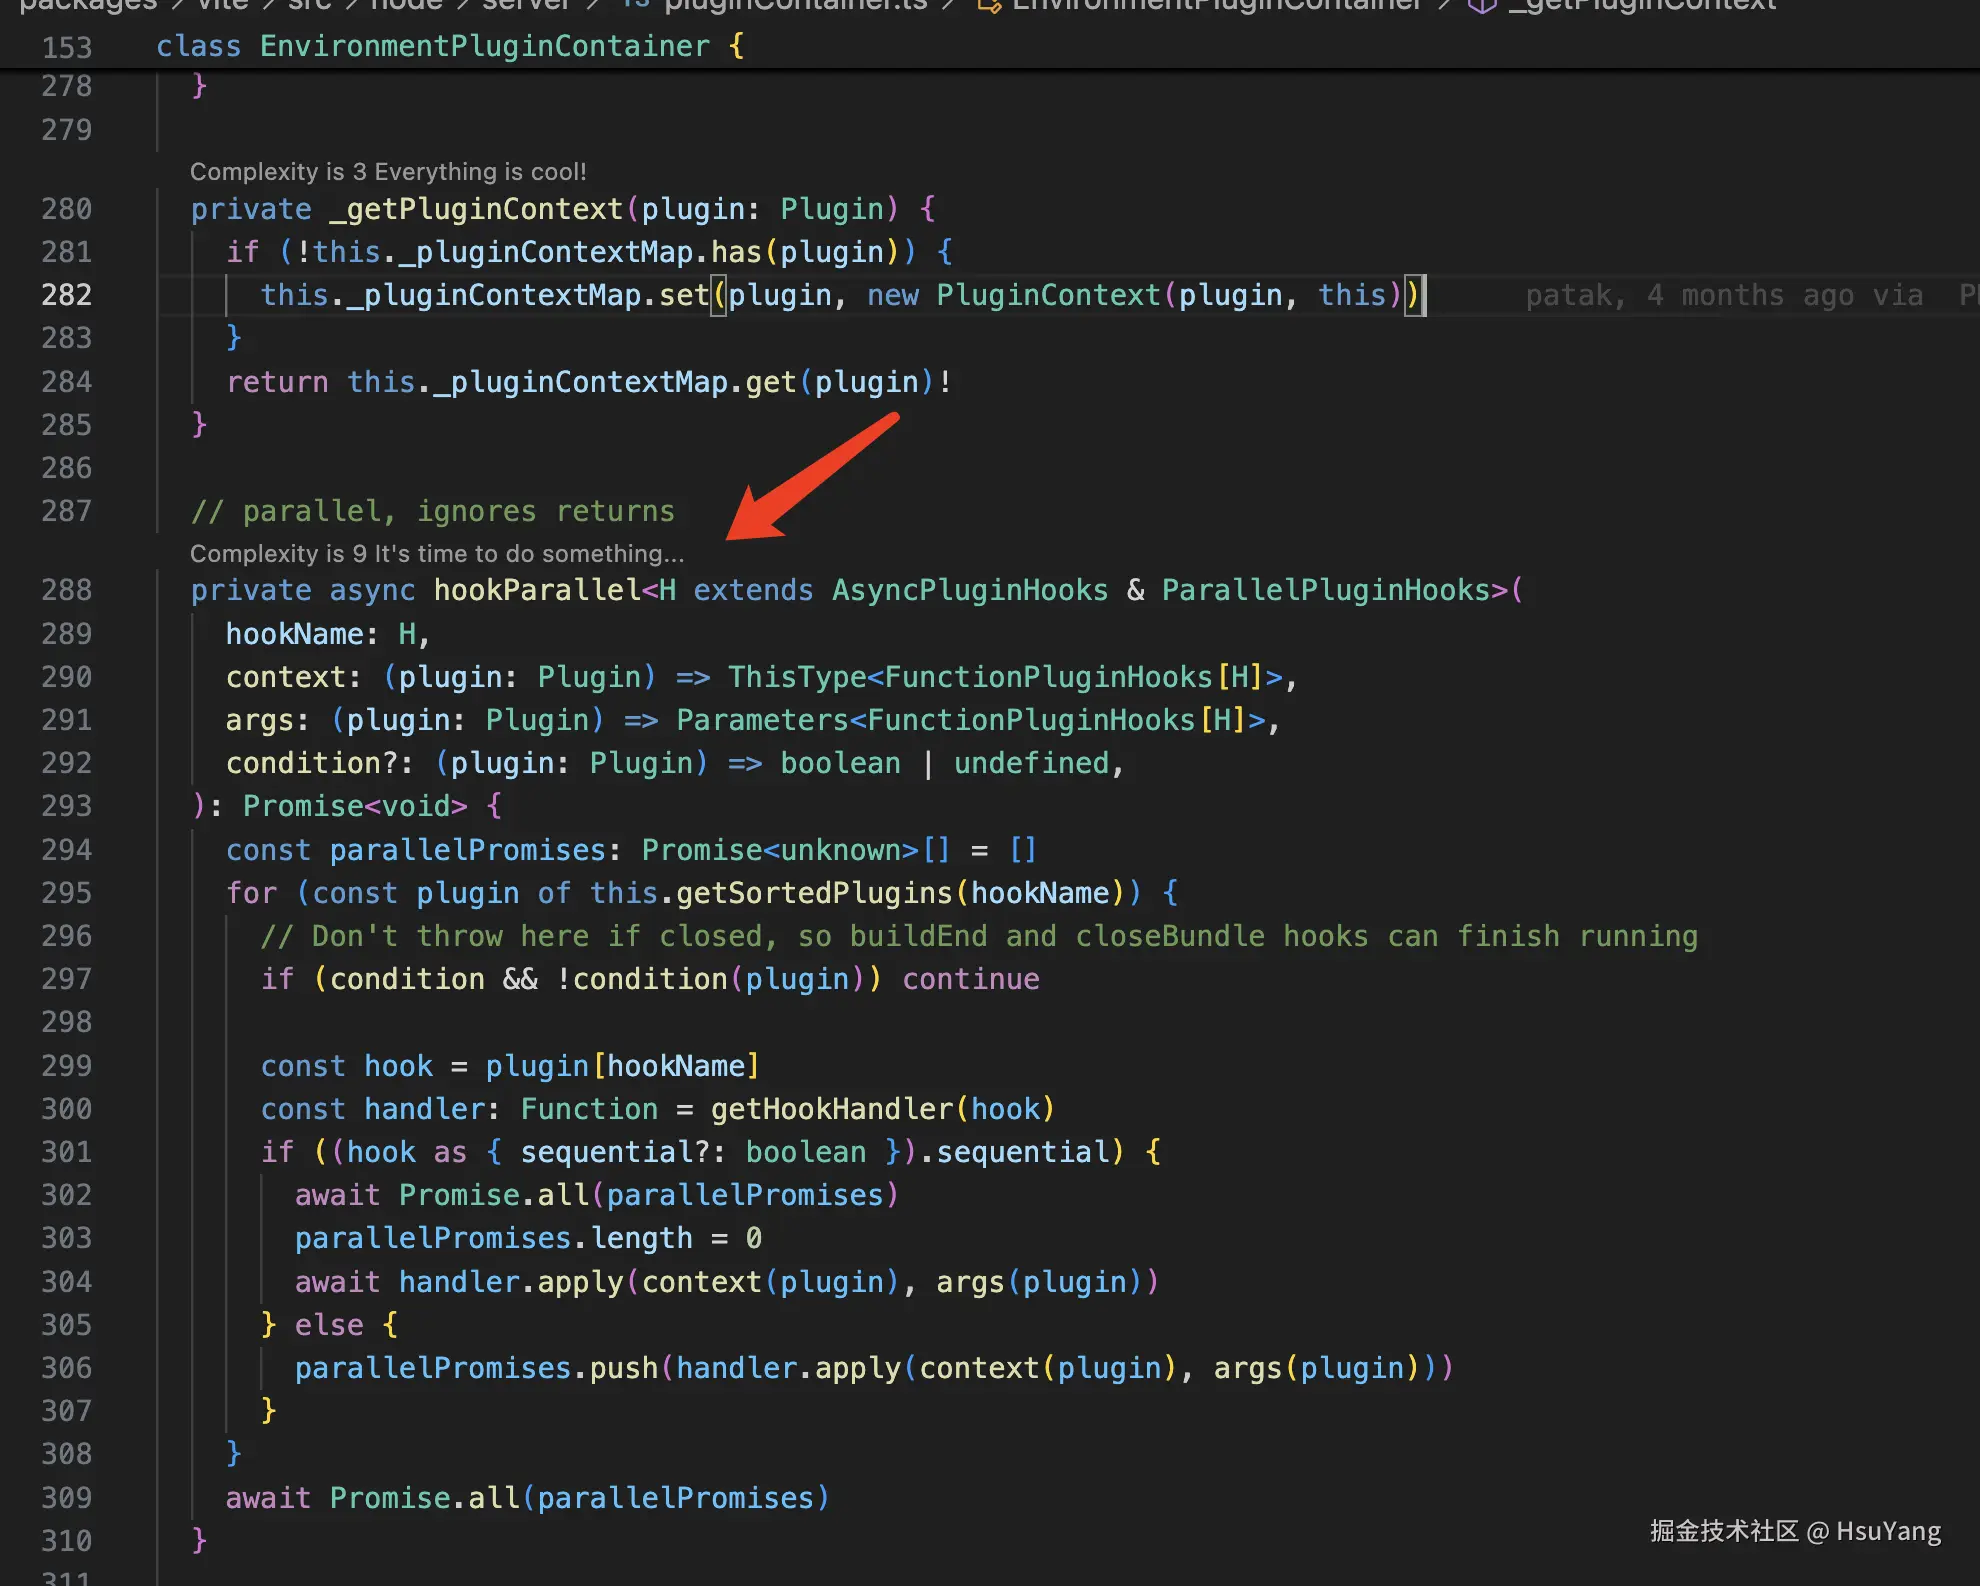Click the getHookHandler function call

tap(832, 1109)
